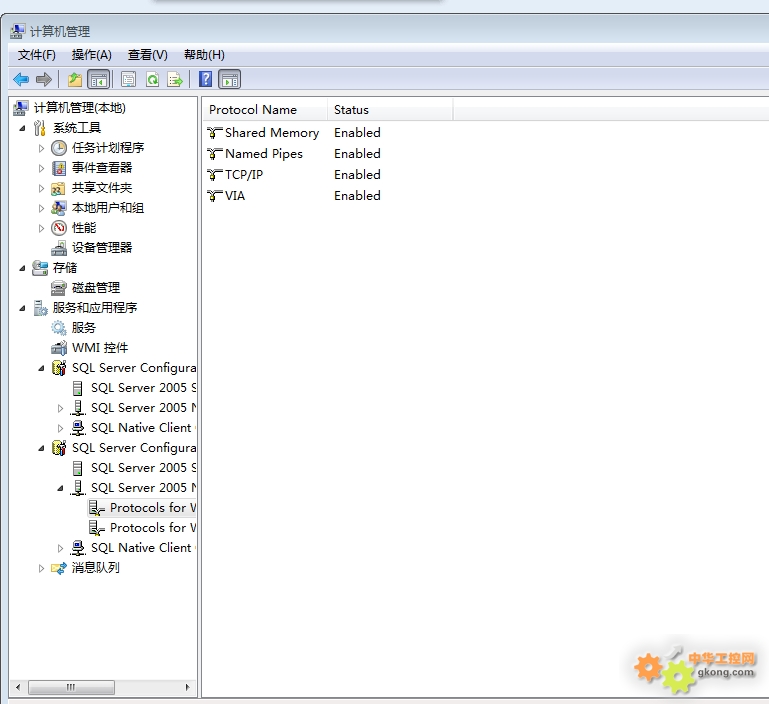Viewport: 769px width, 704px height.
Task: Click the Up one level folder icon
Action: pos(75,79)
